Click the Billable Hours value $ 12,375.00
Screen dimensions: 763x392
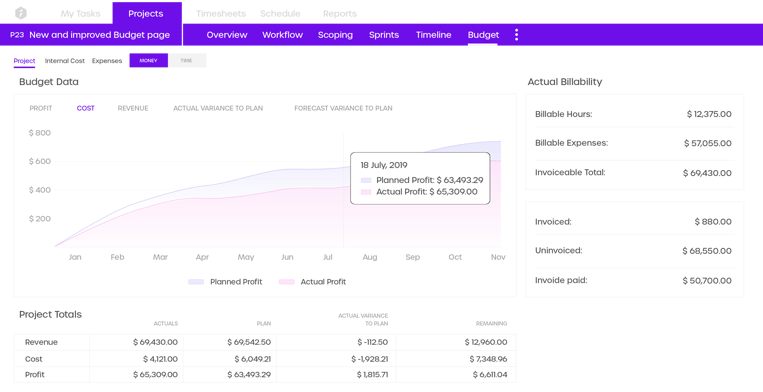[709, 114]
